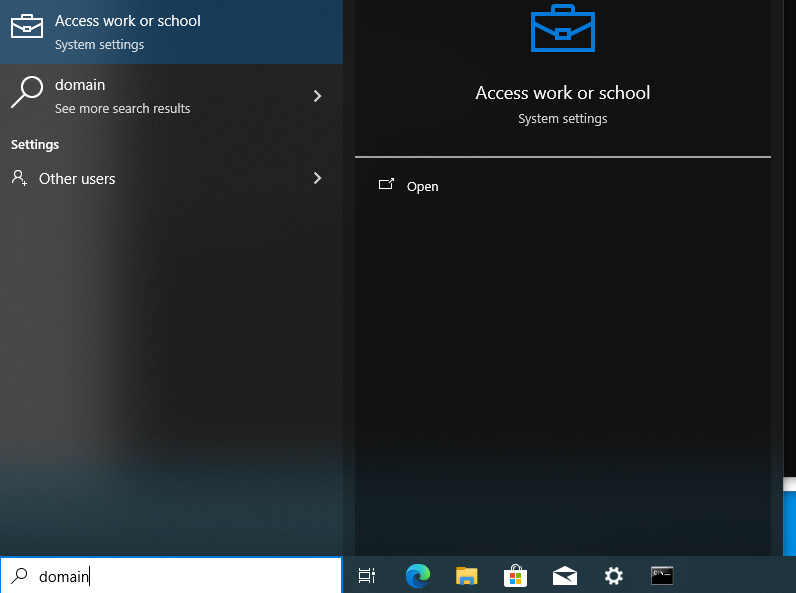The height and width of the screenshot is (593, 796).
Task: Open 'See more search results' for domain
Action: coord(122,108)
